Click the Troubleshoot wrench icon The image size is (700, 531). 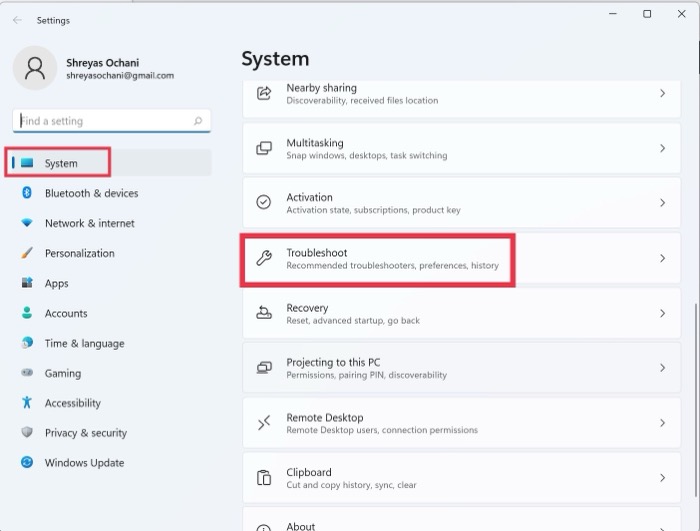[264, 258]
